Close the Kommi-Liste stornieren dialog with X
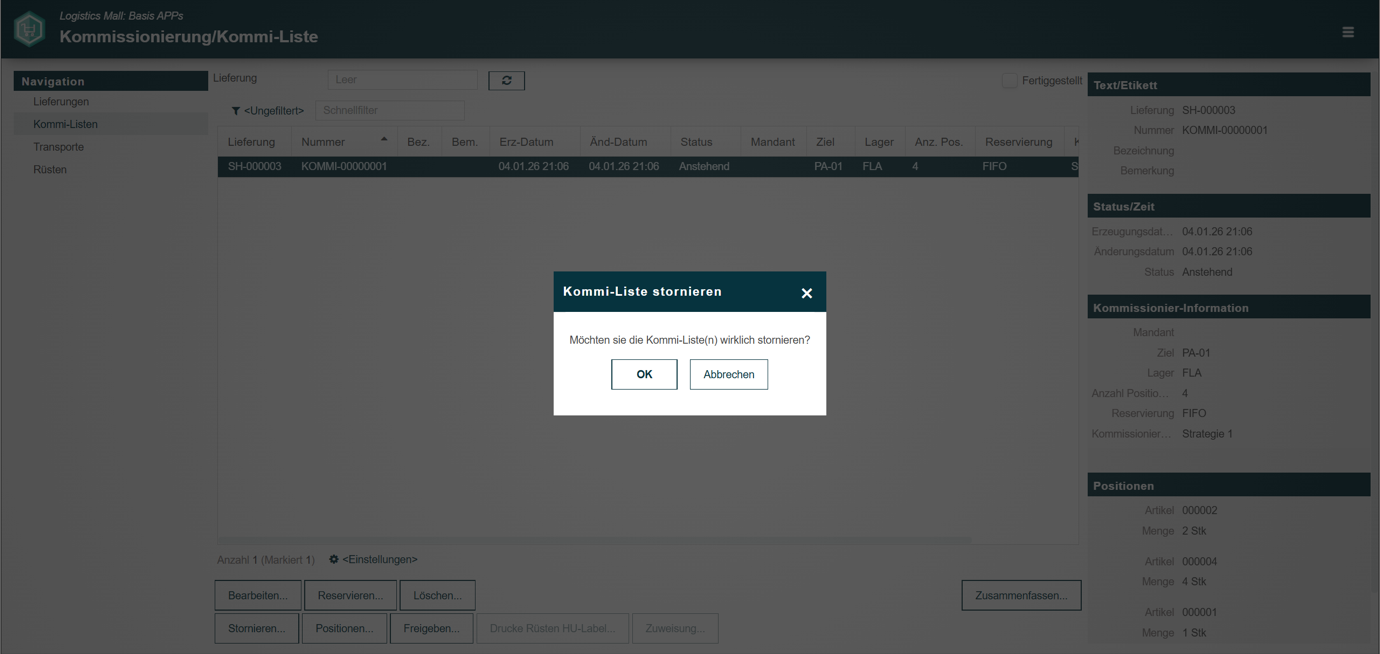Image resolution: width=1380 pixels, height=654 pixels. (x=806, y=293)
